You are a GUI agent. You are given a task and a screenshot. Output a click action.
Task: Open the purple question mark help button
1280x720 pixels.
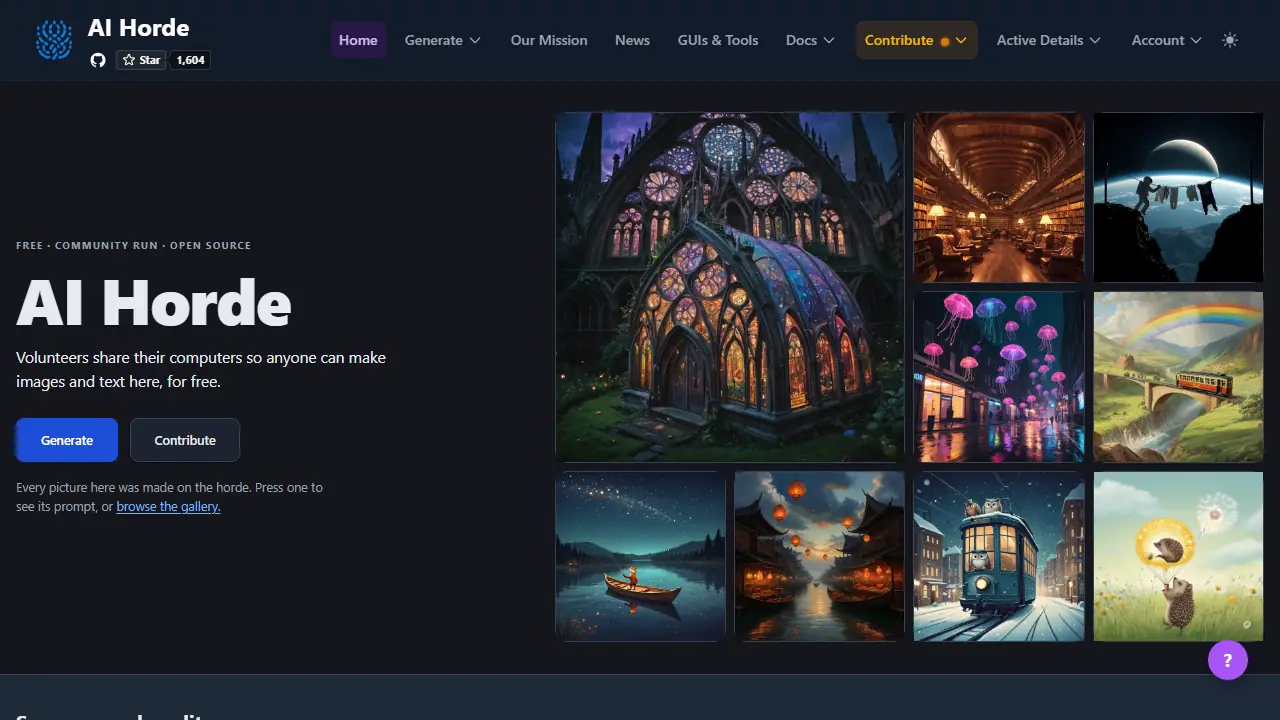(1228, 660)
